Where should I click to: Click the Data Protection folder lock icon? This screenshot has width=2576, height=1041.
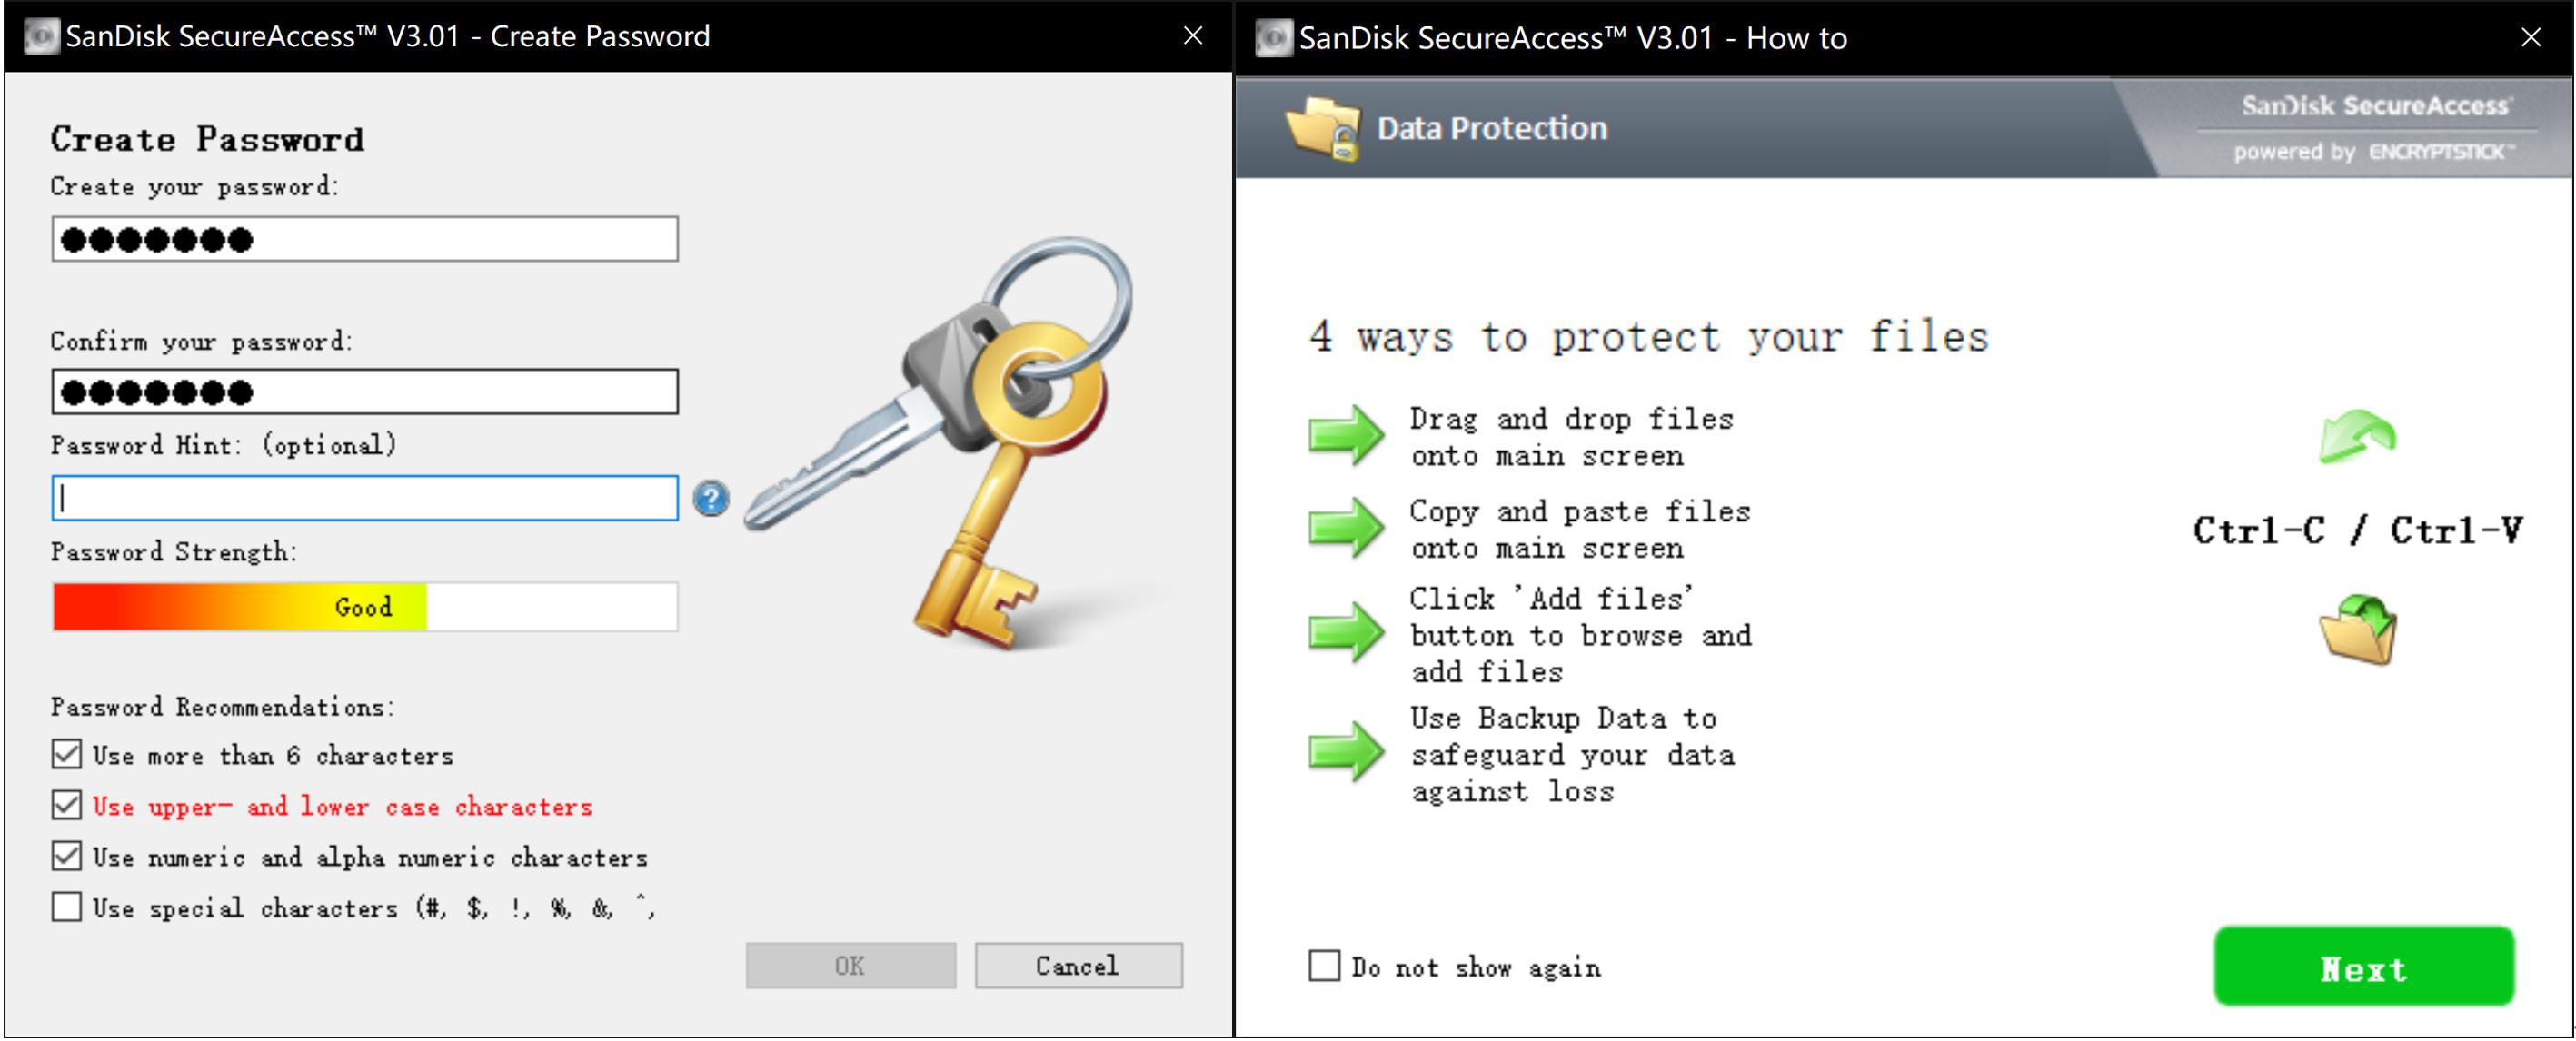(x=1324, y=129)
